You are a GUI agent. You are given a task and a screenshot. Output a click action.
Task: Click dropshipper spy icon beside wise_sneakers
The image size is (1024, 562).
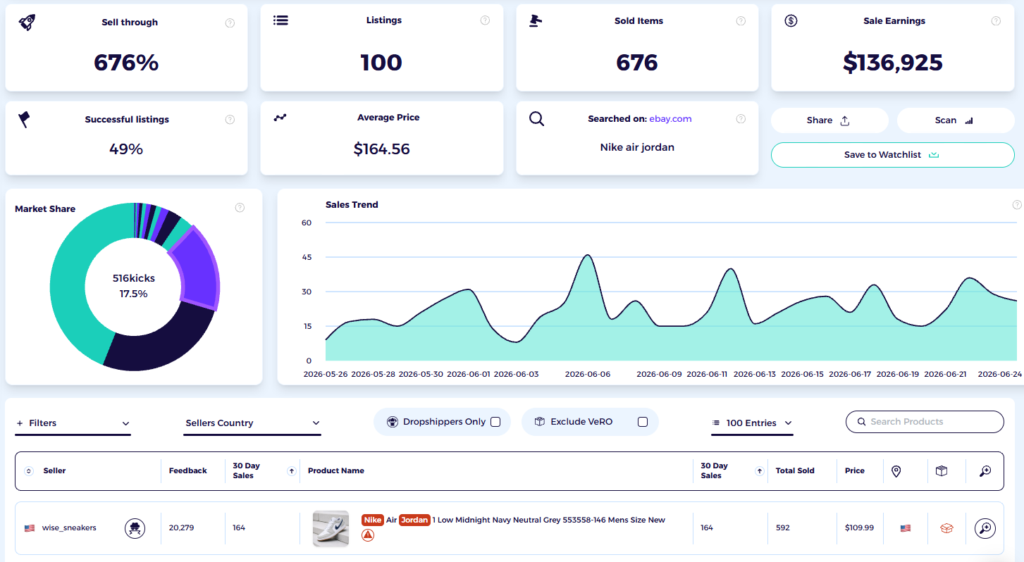[135, 527]
